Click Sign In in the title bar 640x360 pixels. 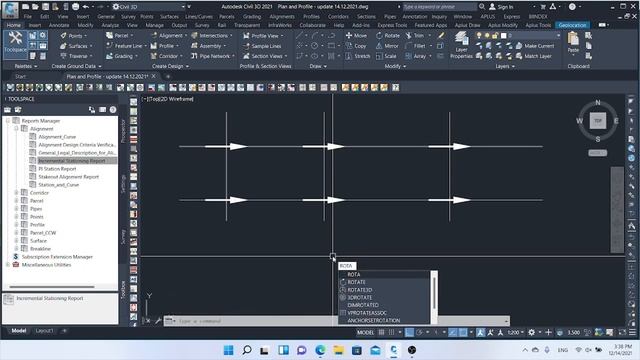click(x=501, y=7)
